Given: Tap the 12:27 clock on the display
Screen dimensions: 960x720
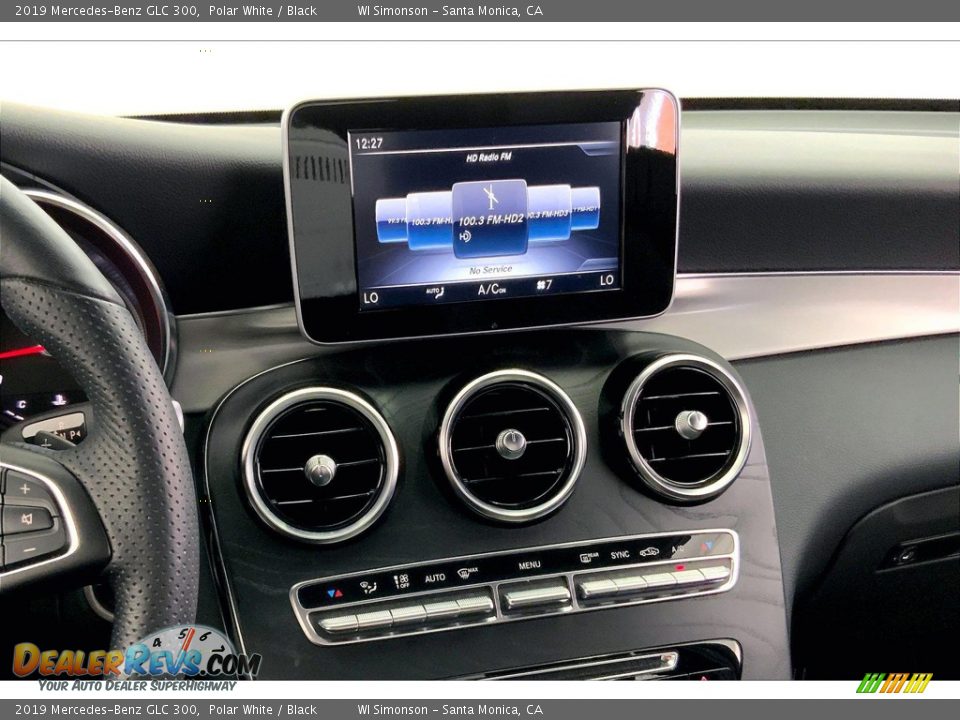Looking at the screenshot, I should [369, 143].
